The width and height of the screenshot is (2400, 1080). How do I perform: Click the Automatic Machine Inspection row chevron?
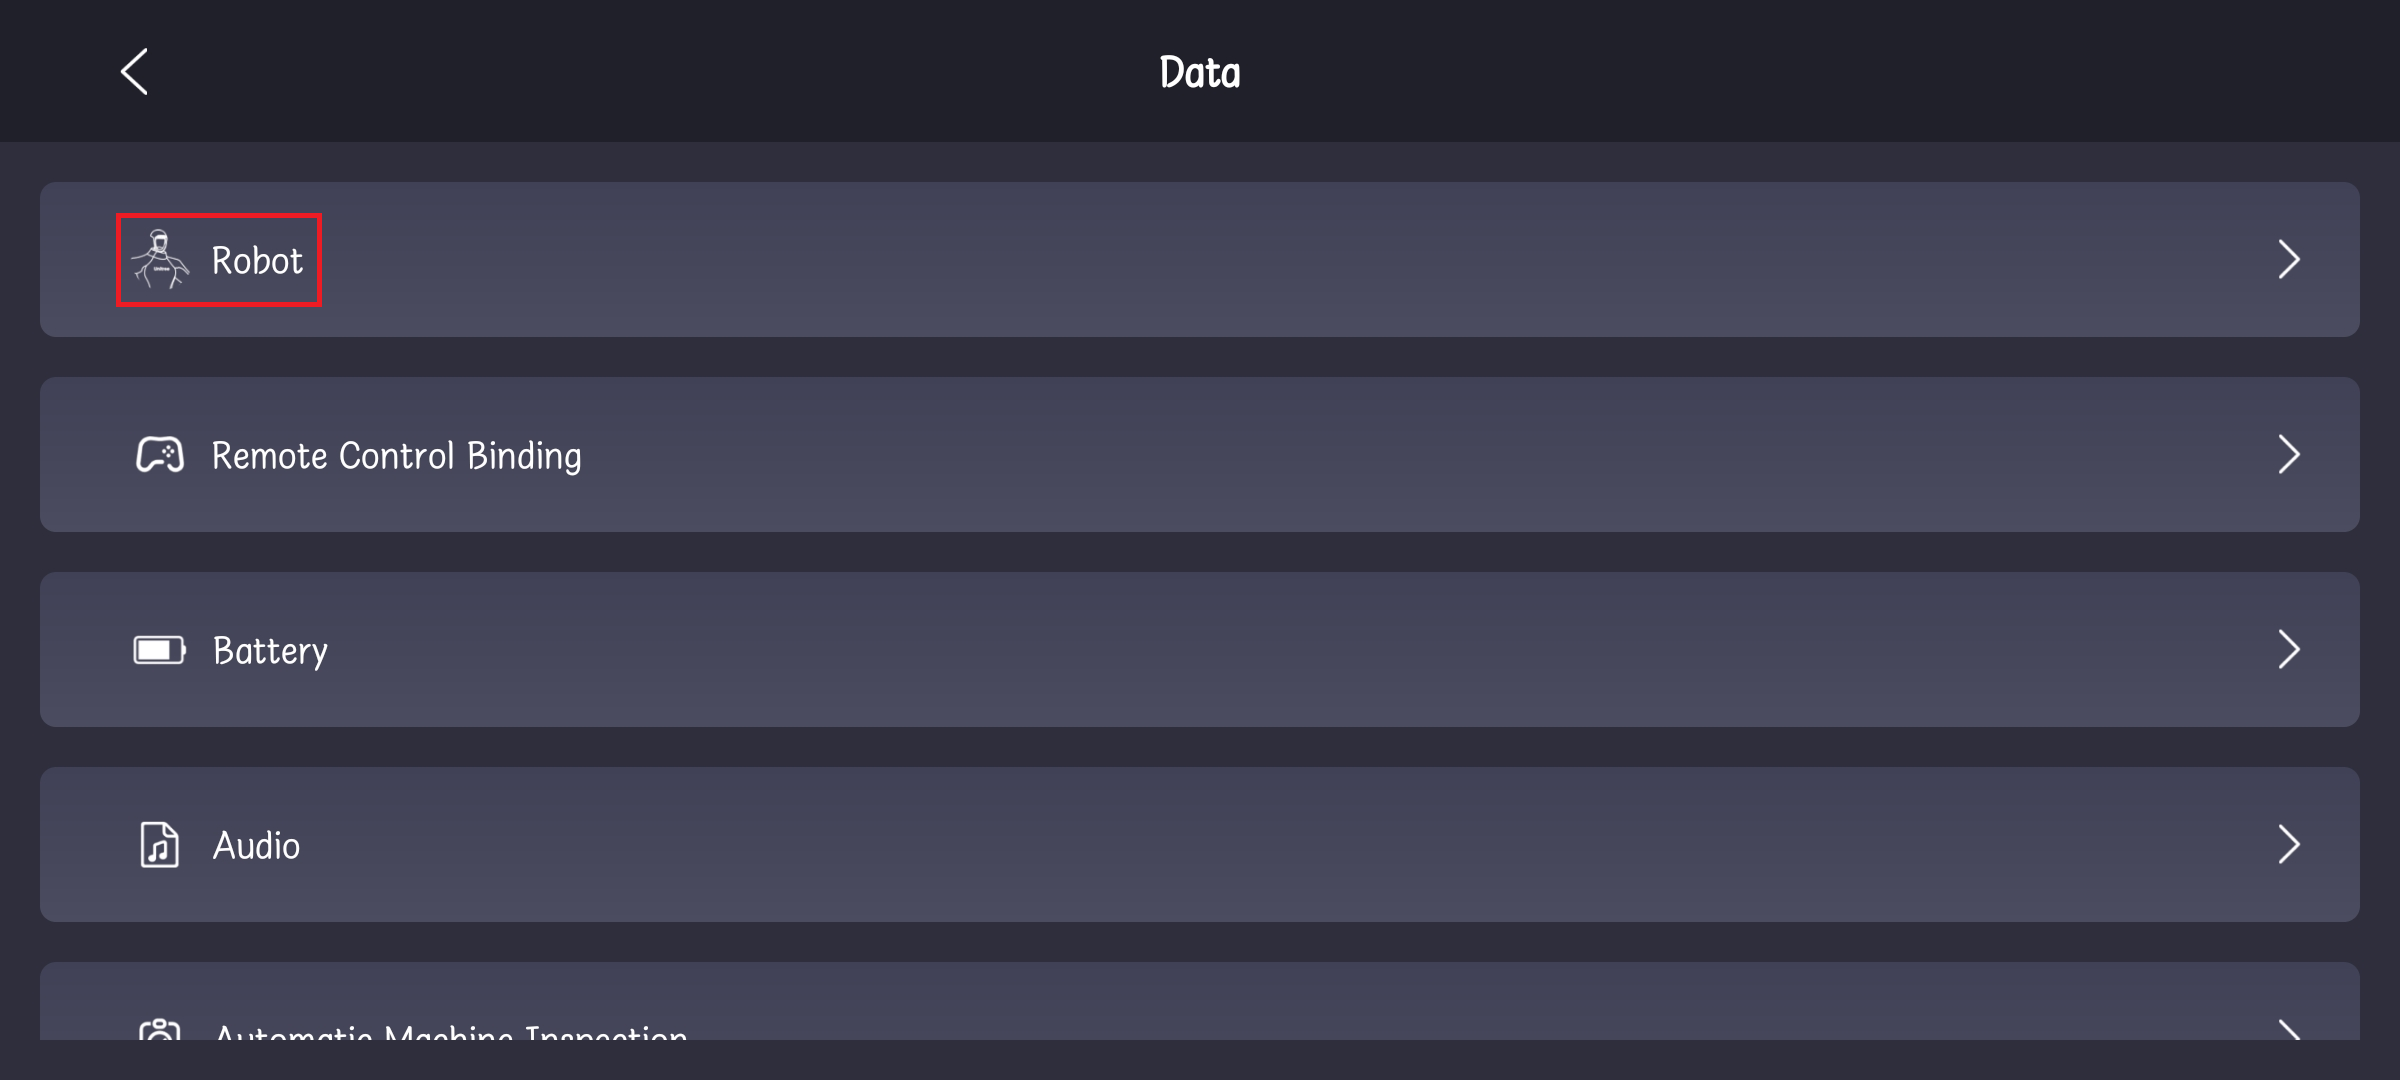point(2288,1030)
